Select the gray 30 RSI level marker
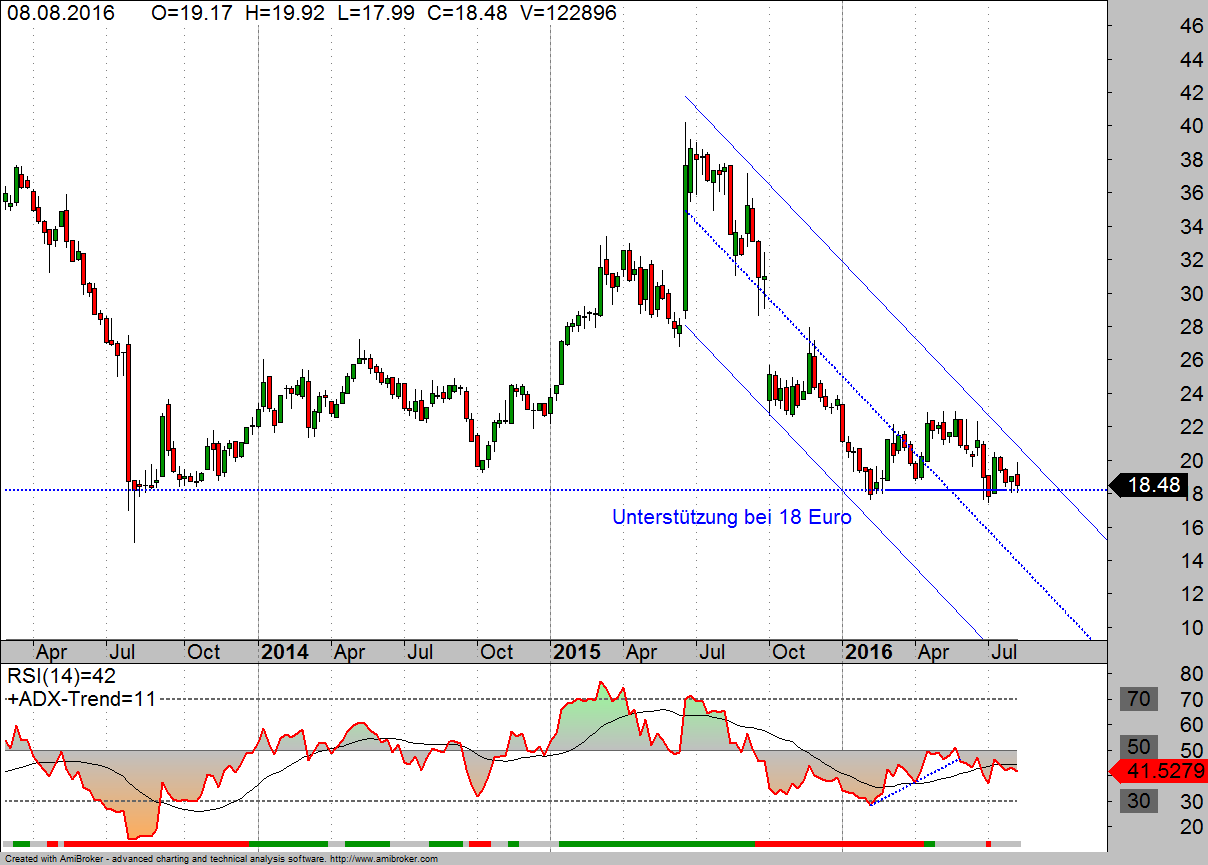This screenshot has width=1208, height=865. [x=1139, y=801]
